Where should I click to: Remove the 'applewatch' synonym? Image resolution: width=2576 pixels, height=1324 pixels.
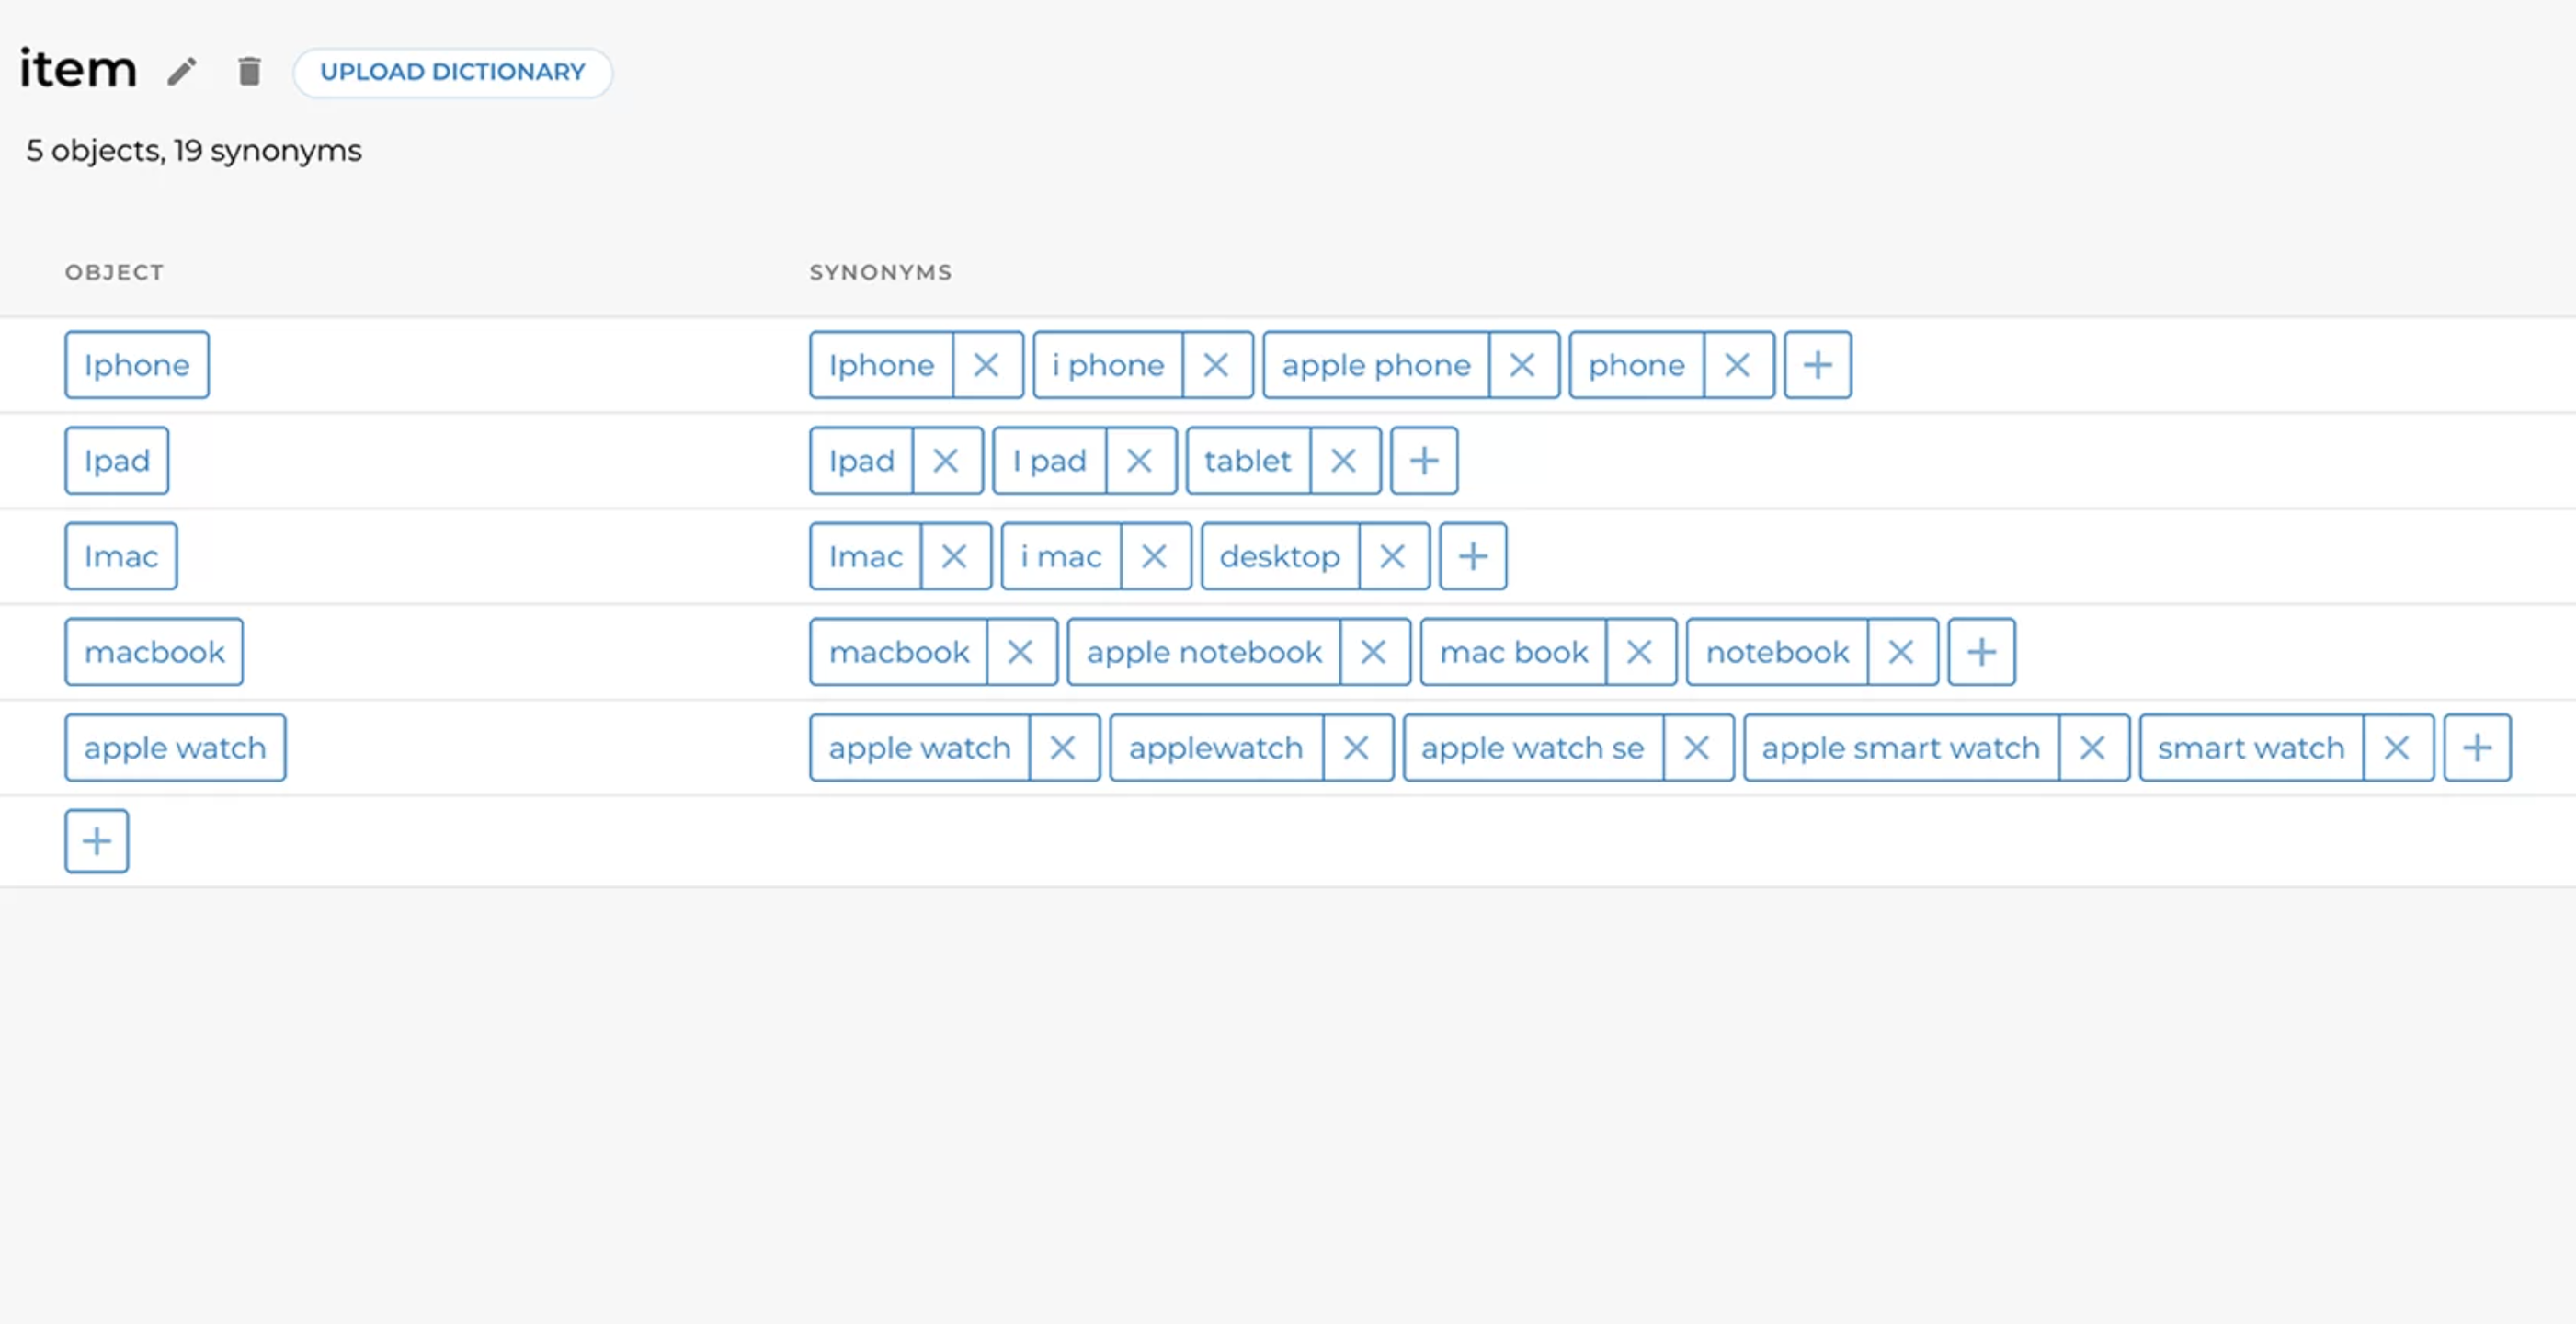(x=1356, y=748)
